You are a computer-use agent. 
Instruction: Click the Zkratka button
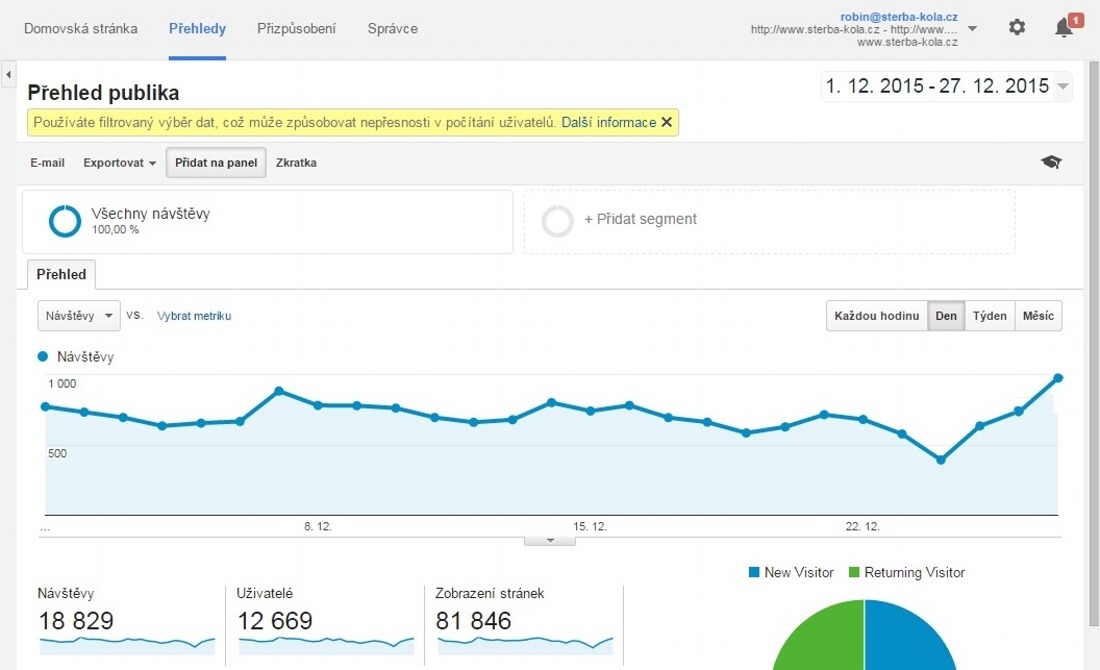pyautogui.click(x=296, y=163)
